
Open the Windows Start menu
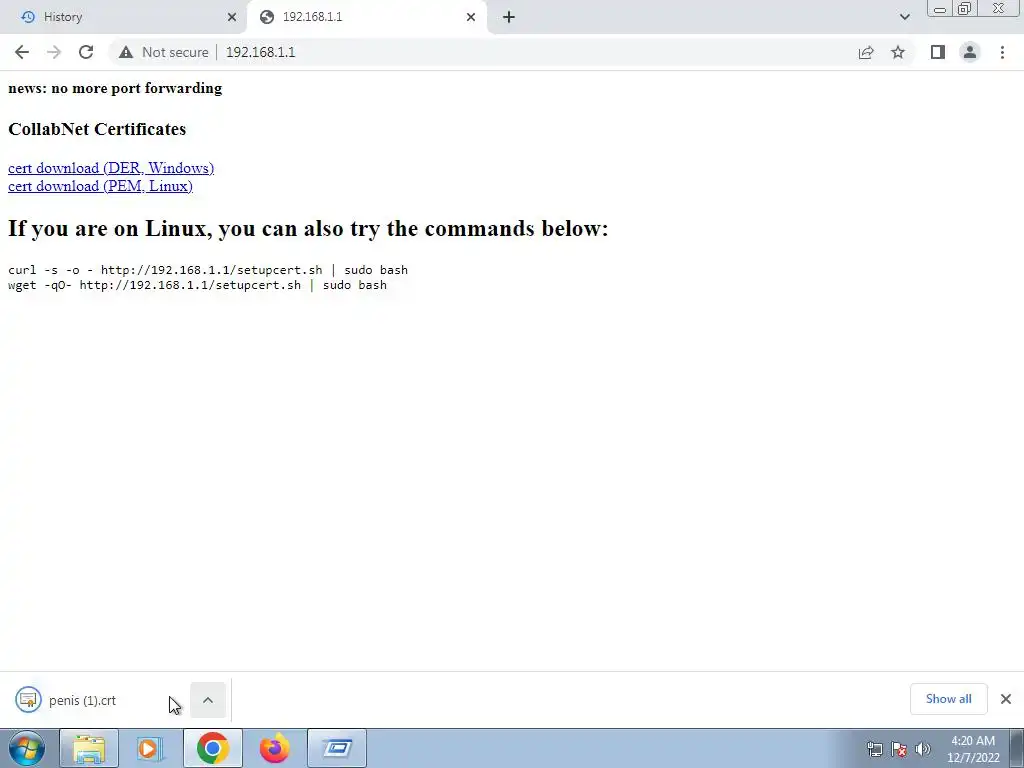tap(27, 748)
